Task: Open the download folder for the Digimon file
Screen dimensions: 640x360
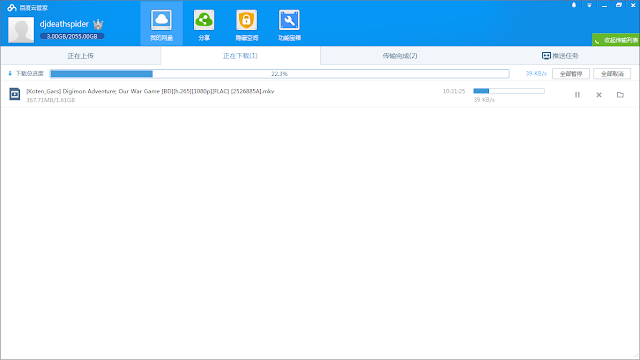Action: click(x=620, y=95)
